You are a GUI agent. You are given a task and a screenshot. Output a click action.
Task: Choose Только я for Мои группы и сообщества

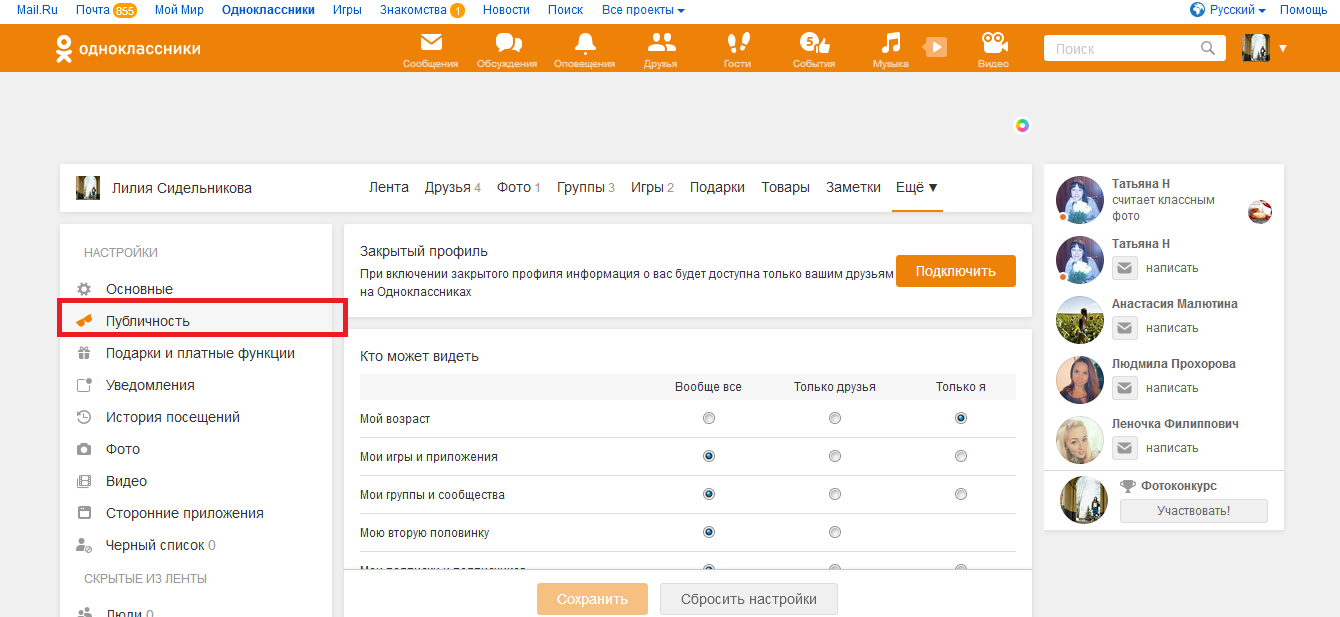[961, 495]
